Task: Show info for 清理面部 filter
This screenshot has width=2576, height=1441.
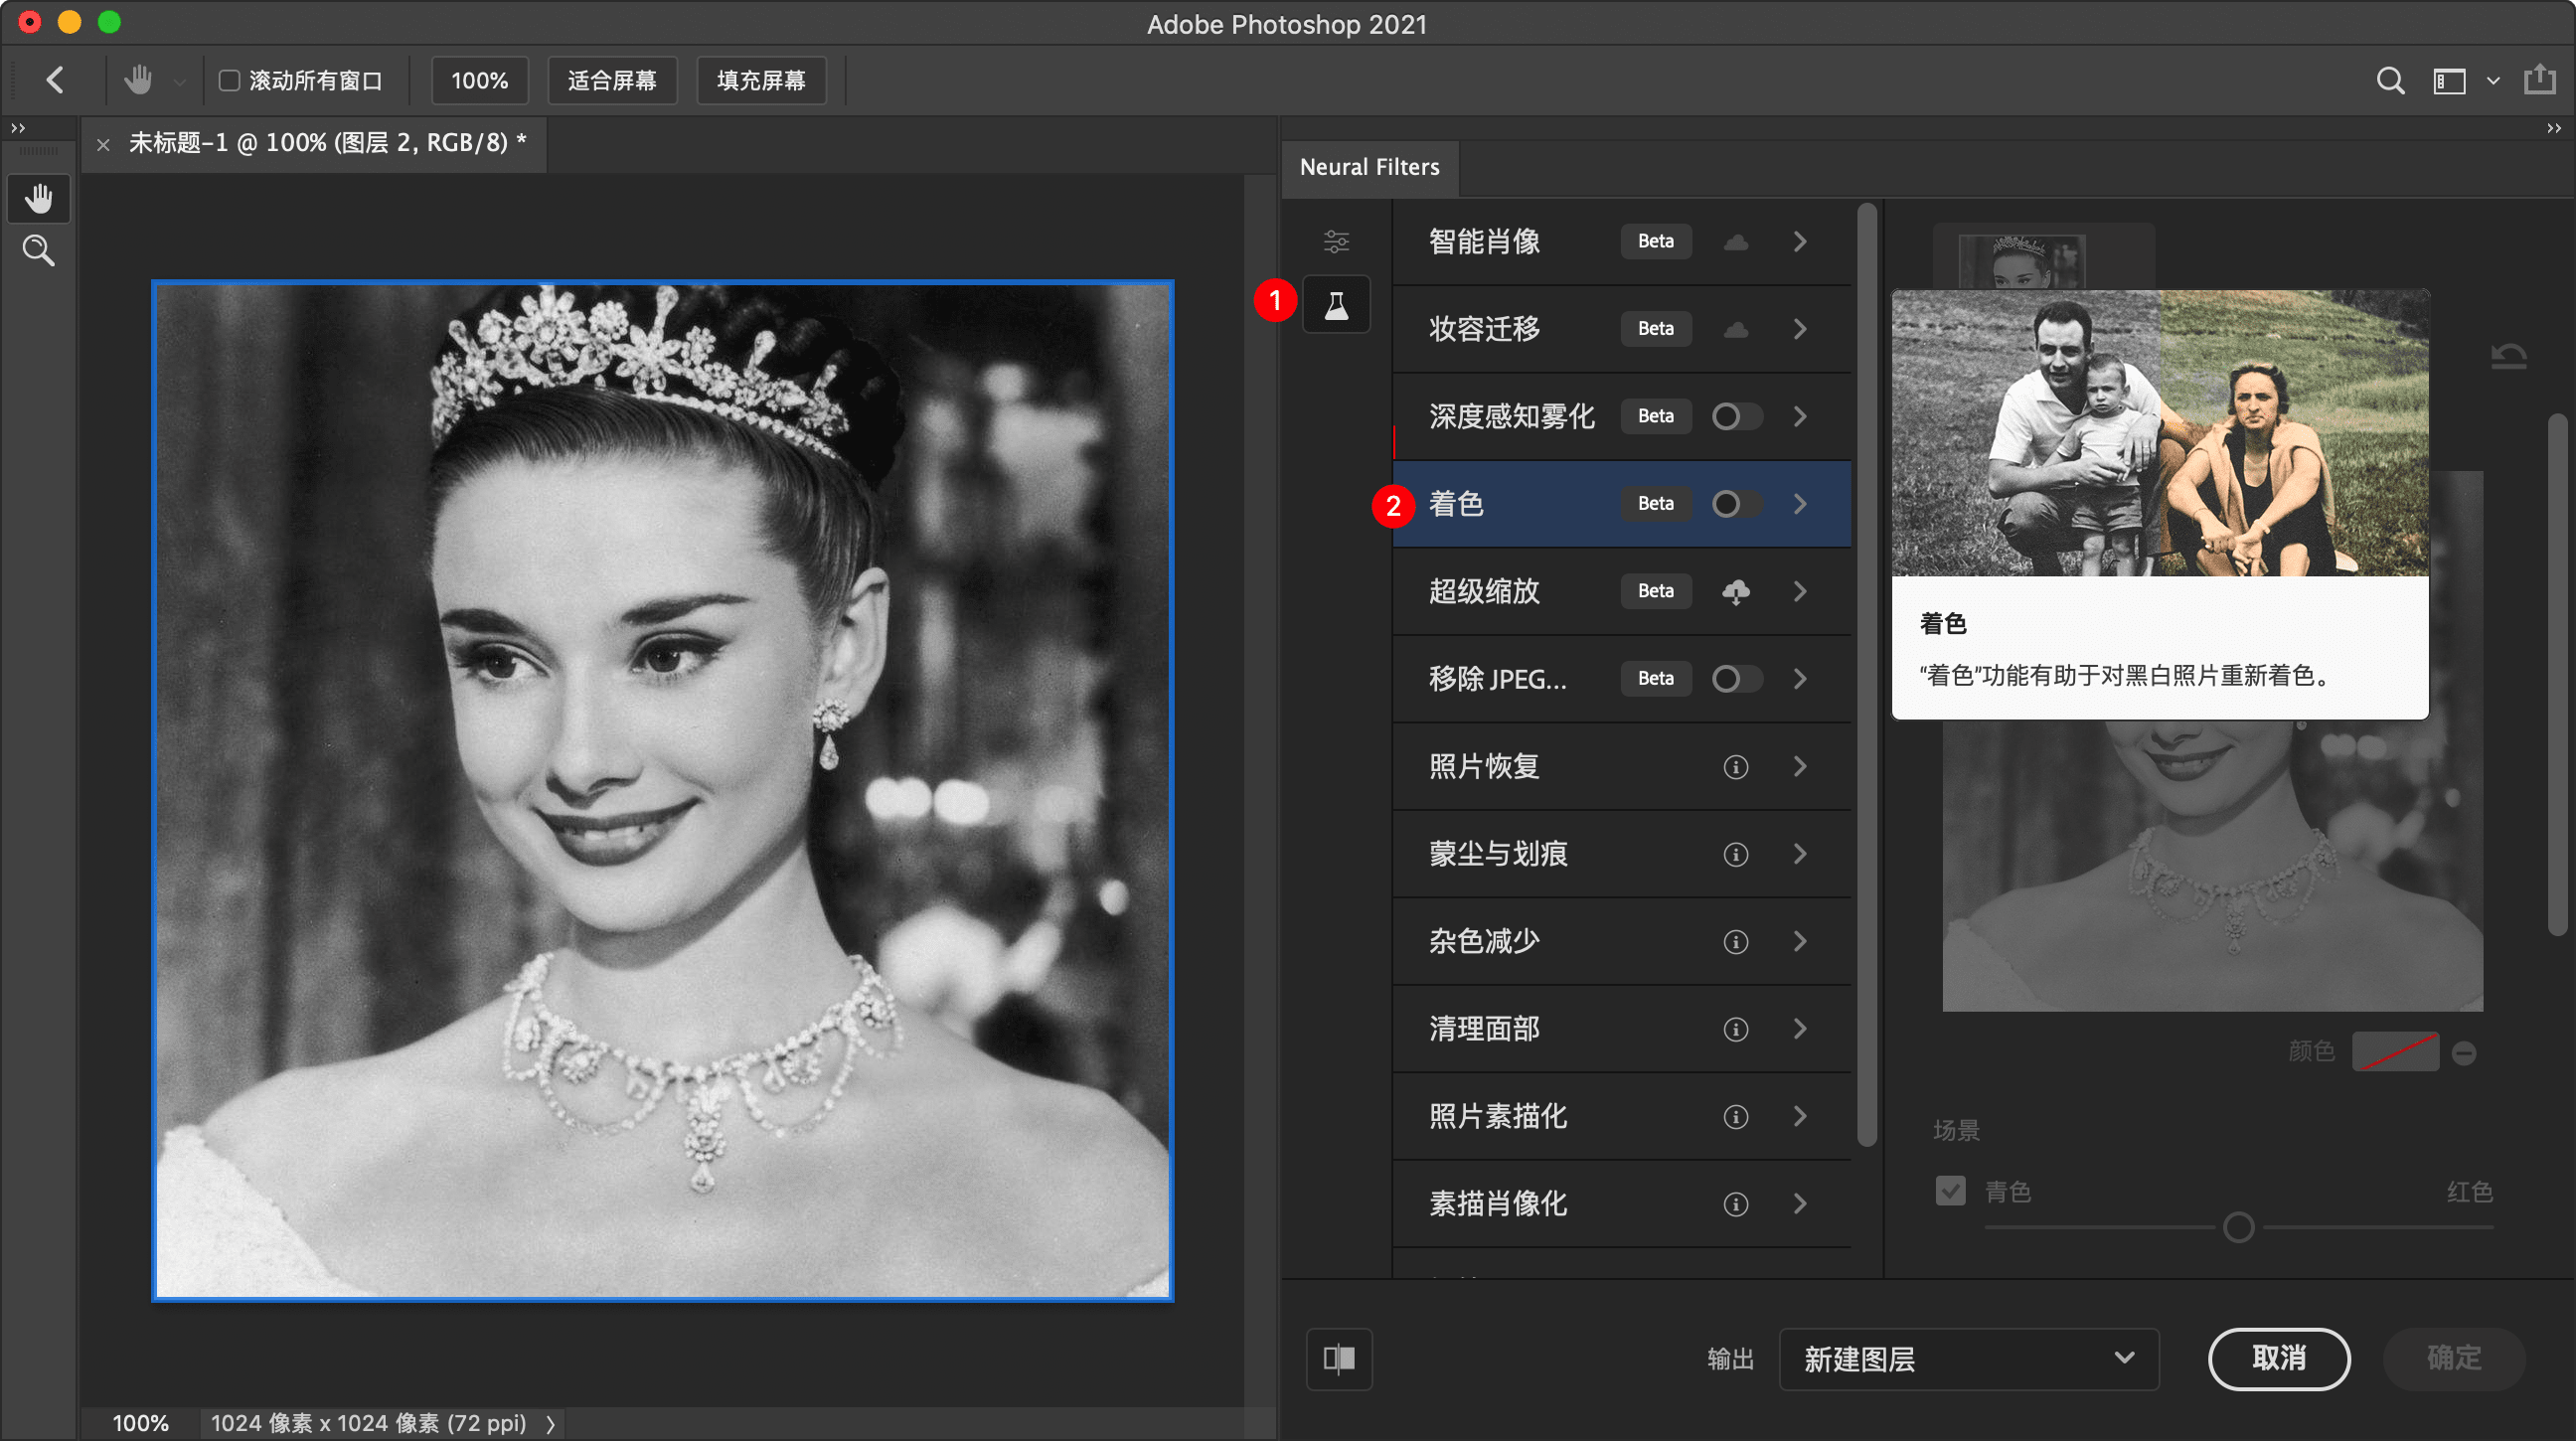Action: [x=1736, y=1029]
